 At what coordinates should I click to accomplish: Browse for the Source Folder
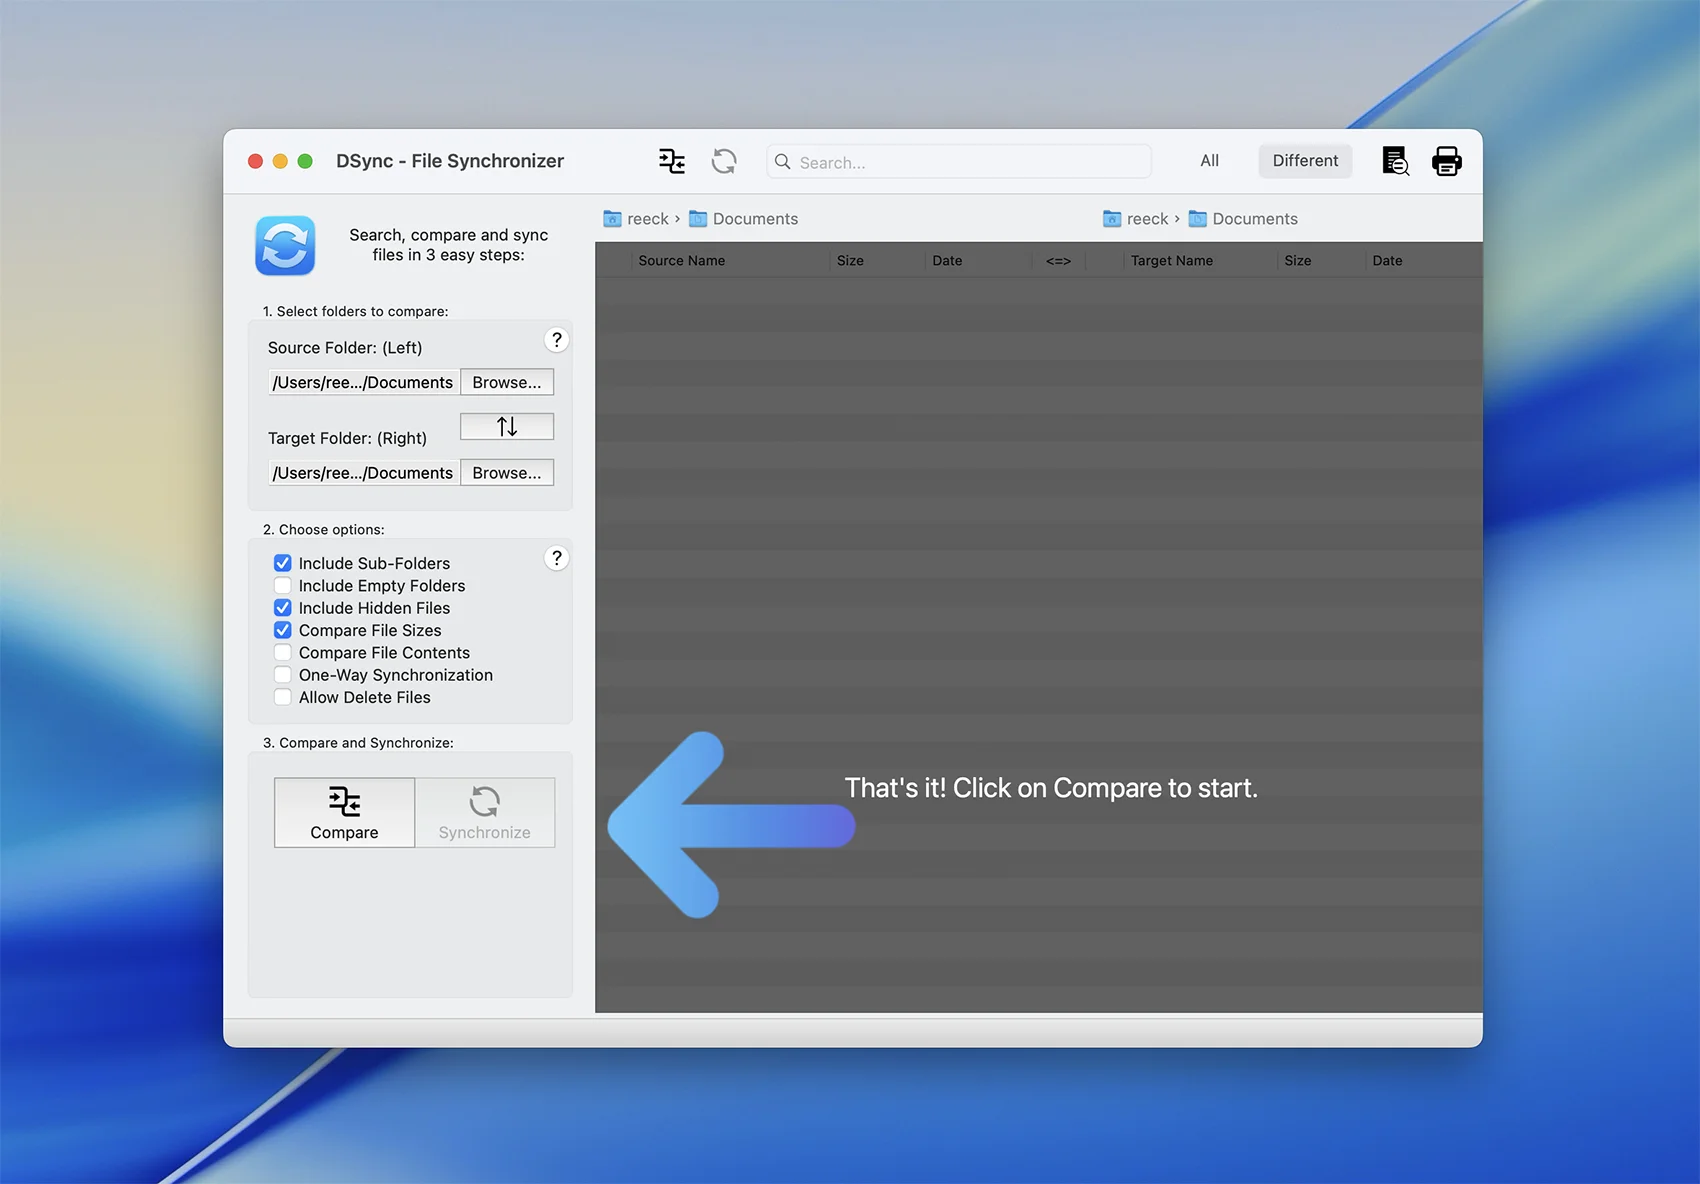tap(507, 382)
